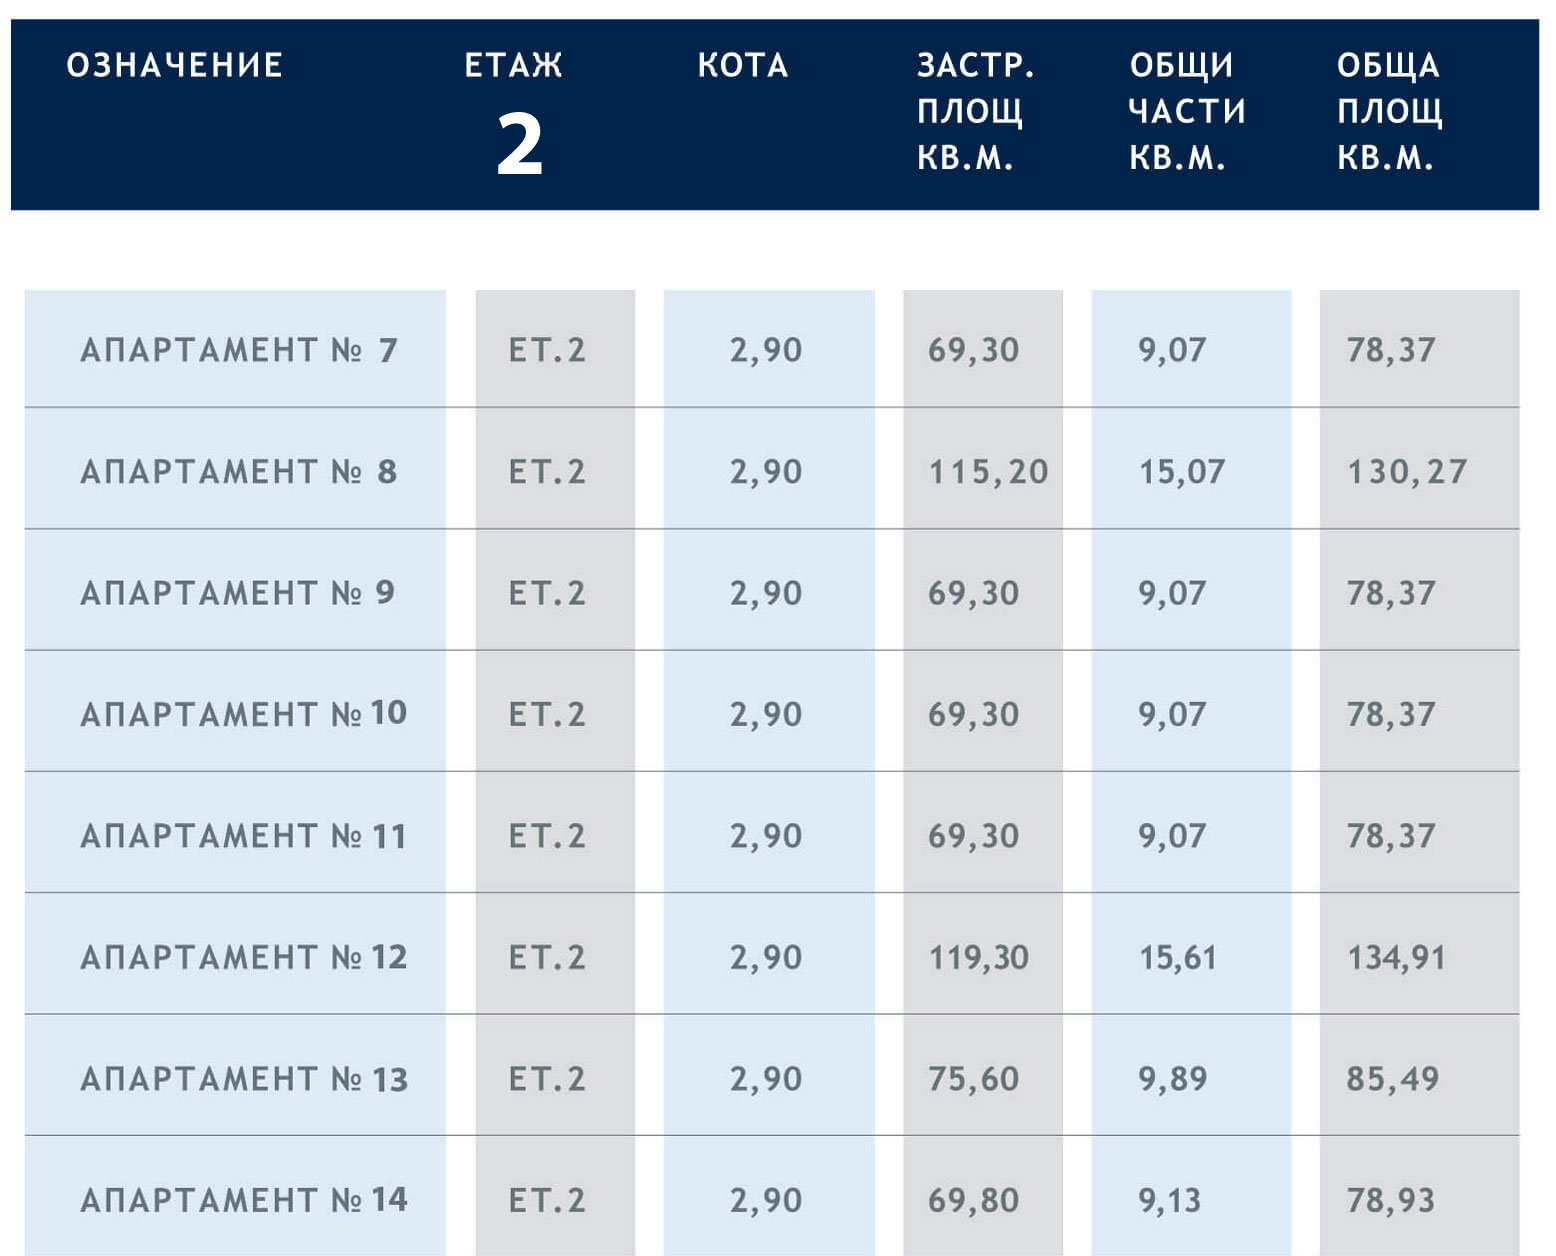Viewport: 1556px width, 1256px height.
Task: Click on АПАРТАМЕНТ № 13
Action: 243,1079
